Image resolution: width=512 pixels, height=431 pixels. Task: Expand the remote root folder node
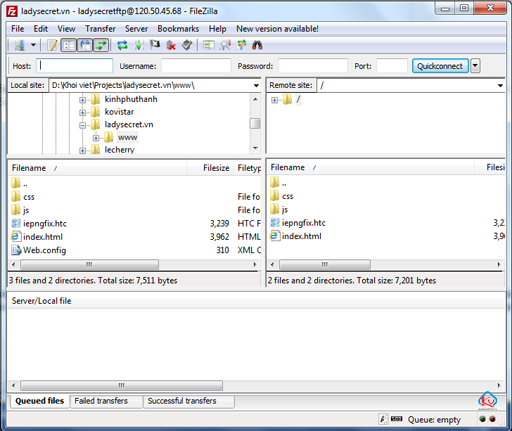(274, 100)
